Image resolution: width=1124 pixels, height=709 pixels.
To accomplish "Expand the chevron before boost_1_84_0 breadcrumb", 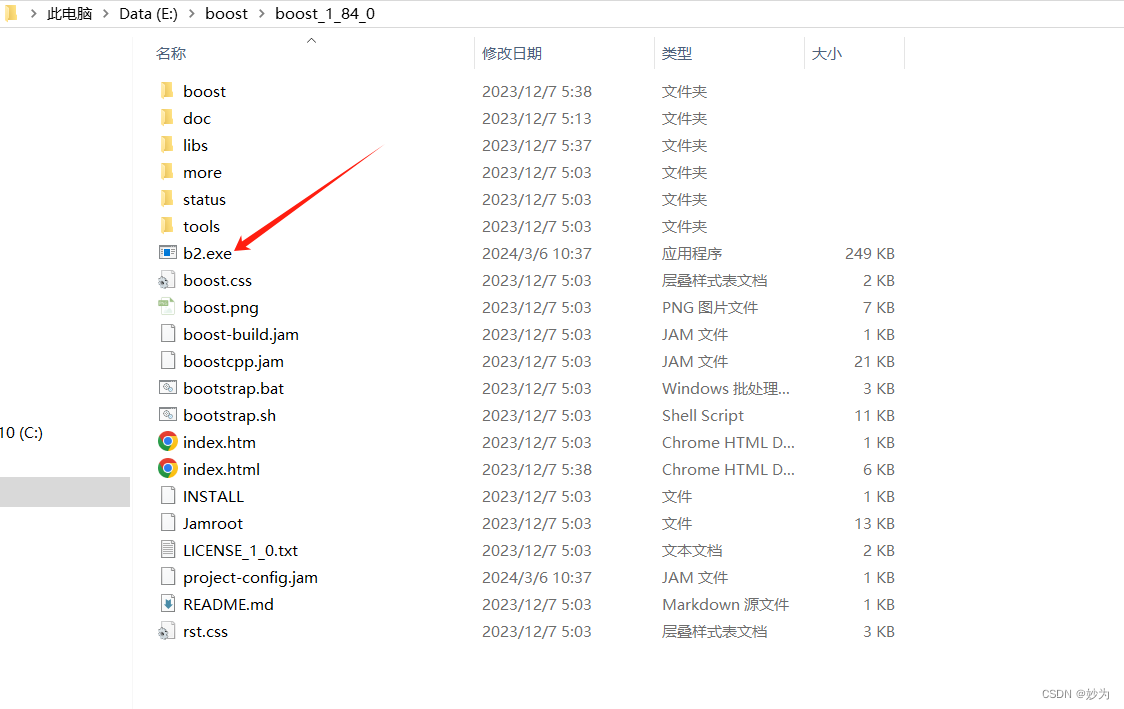I will 262,14.
